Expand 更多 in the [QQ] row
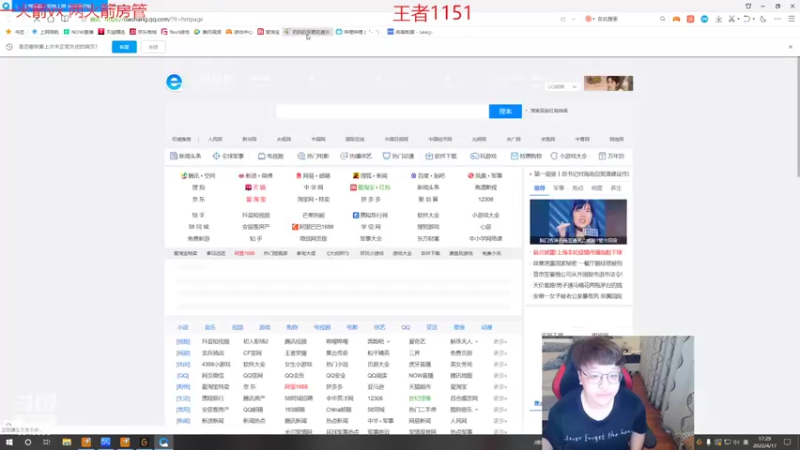This screenshot has height=450, width=800. click(500, 376)
